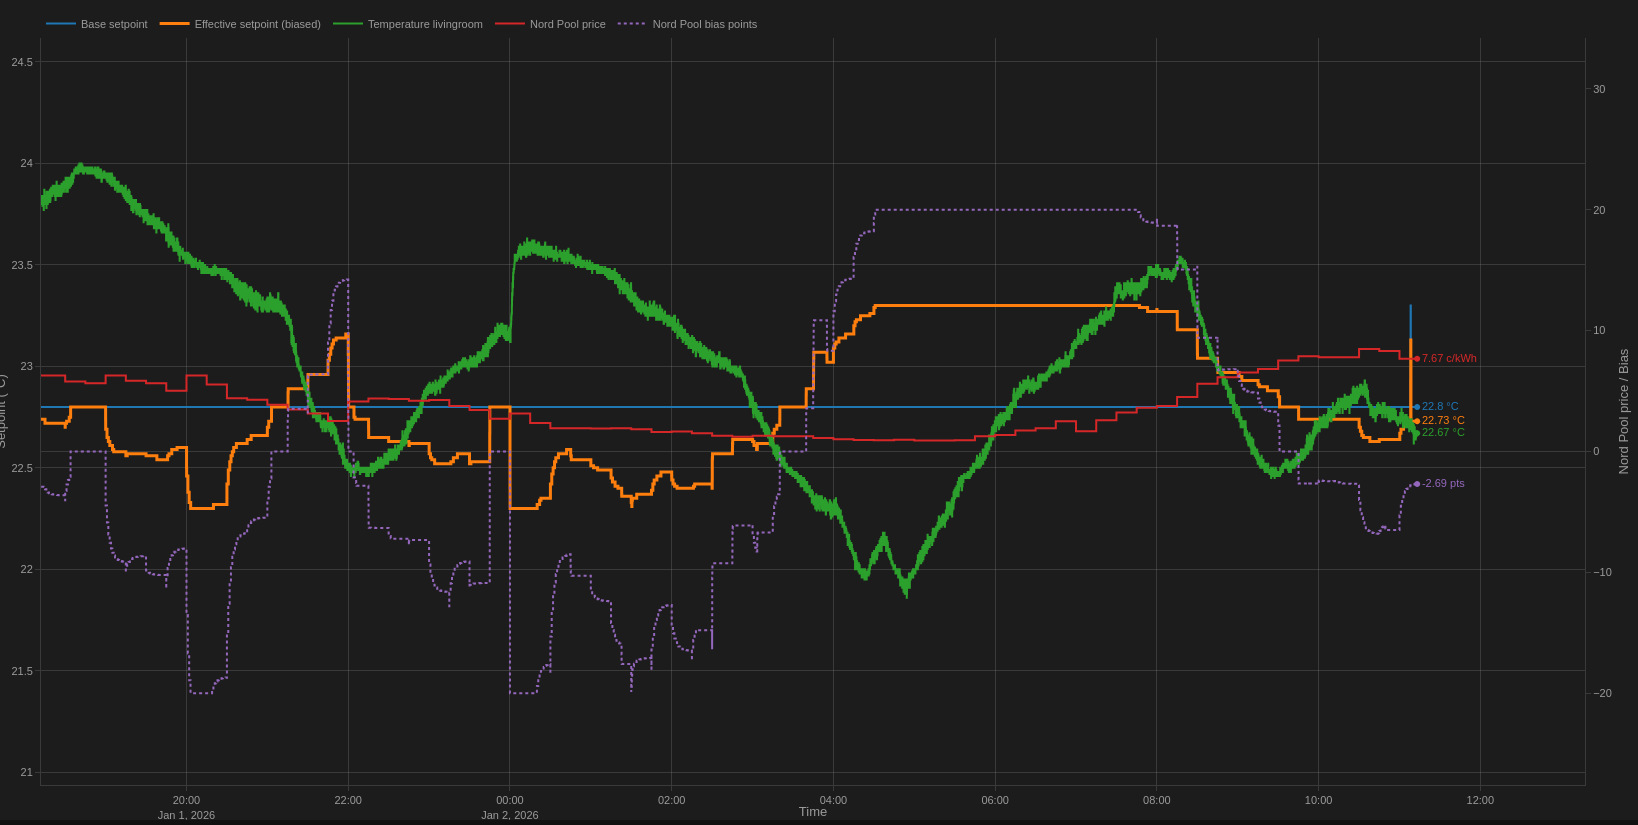Click the green 22.67 °C value label
This screenshot has height=825, width=1638.
tap(1443, 433)
